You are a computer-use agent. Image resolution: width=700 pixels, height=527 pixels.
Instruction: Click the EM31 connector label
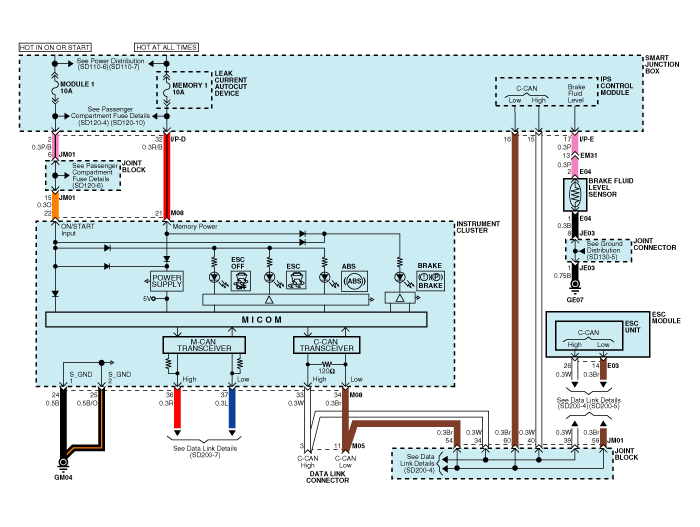click(x=588, y=156)
